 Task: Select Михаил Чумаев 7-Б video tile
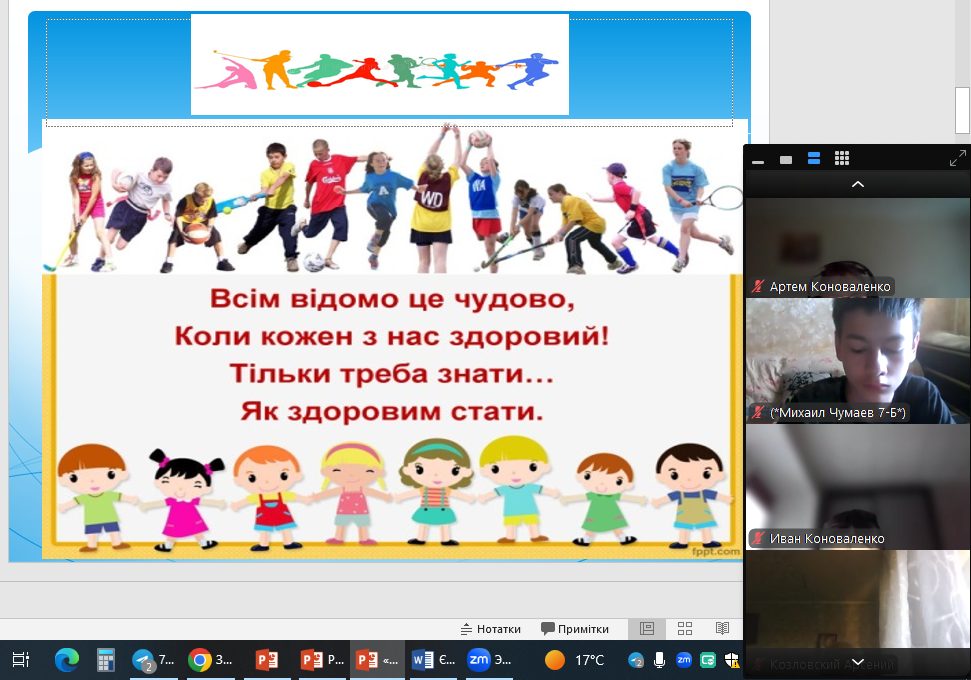click(858, 361)
